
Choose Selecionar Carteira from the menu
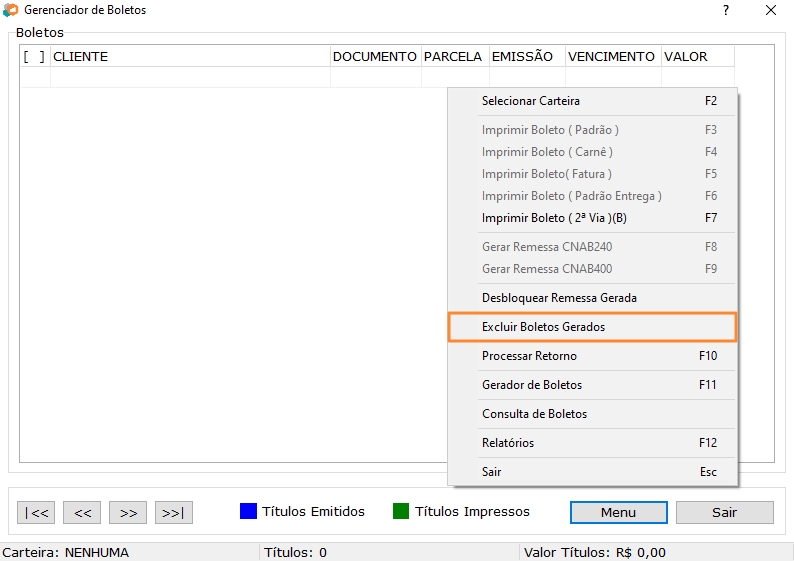(x=530, y=101)
